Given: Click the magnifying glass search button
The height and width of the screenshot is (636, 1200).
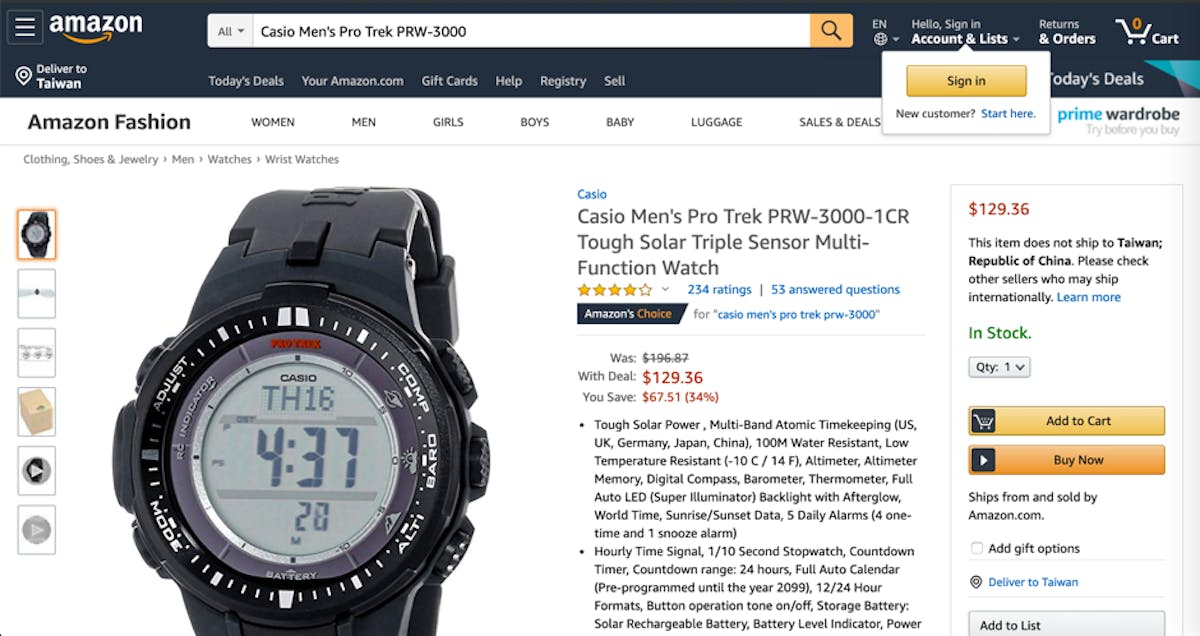Looking at the screenshot, I should click(x=831, y=31).
